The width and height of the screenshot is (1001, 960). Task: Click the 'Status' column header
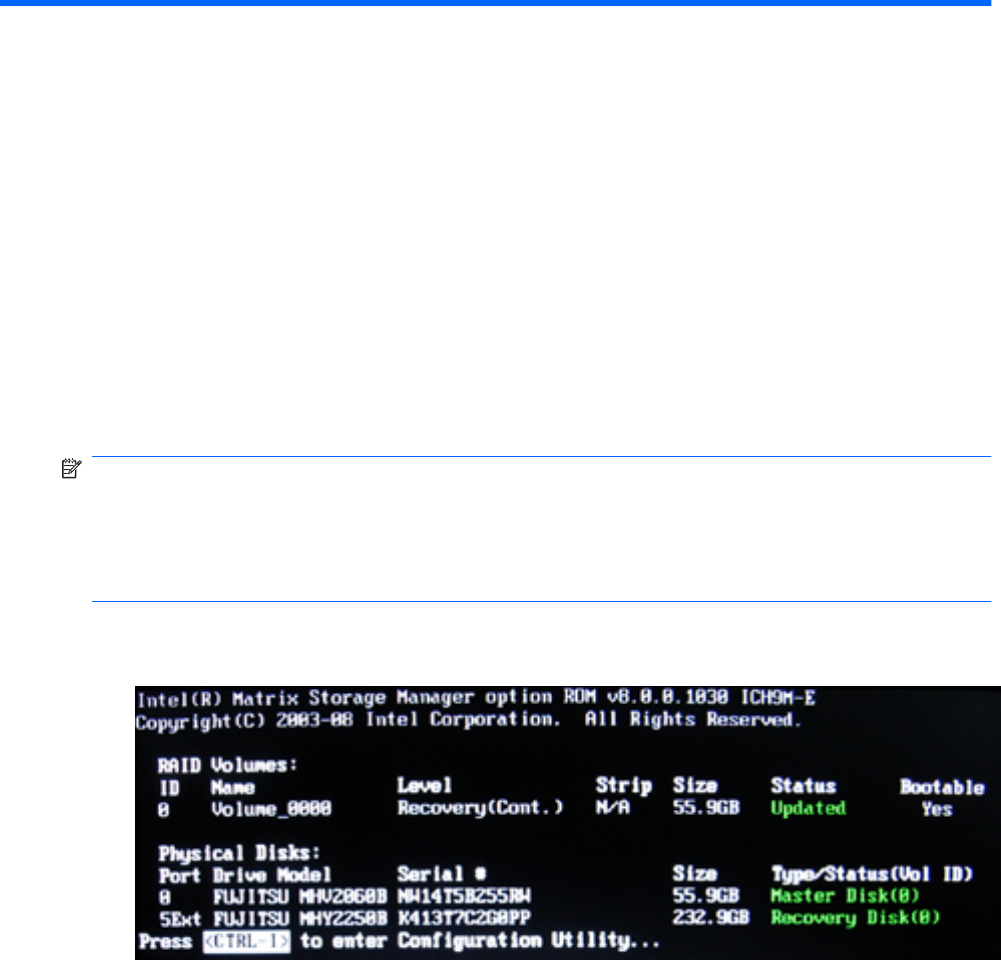click(803, 786)
